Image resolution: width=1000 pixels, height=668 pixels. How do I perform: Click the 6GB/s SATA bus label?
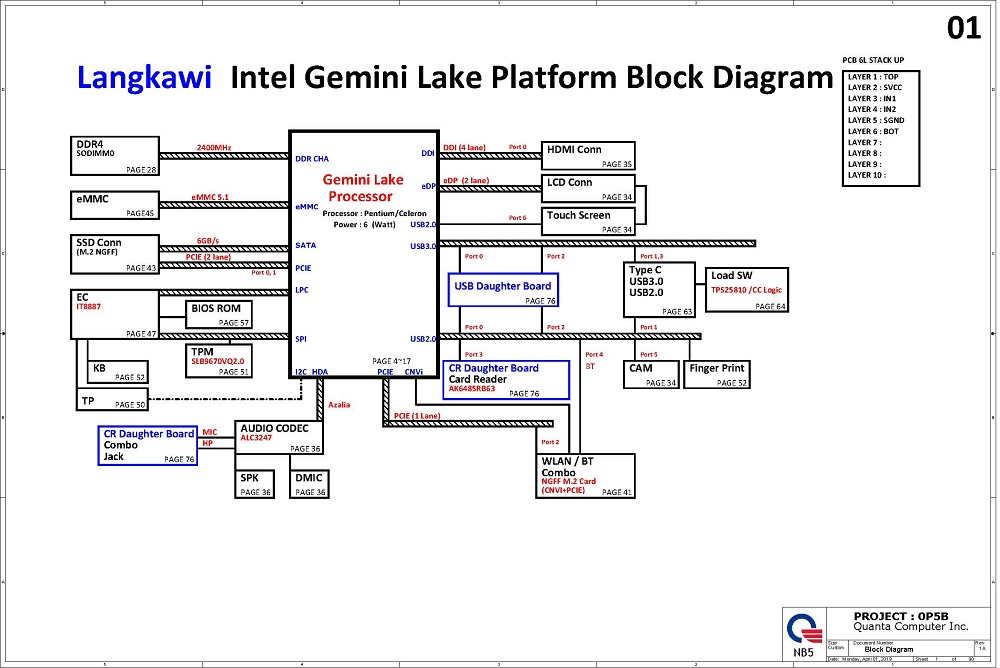point(208,241)
